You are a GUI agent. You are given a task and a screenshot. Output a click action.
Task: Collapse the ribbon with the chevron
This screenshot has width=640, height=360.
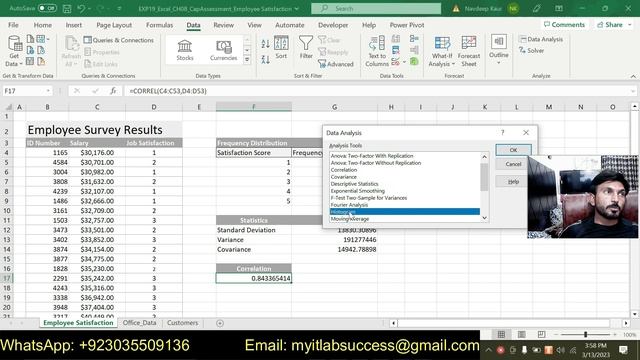pyautogui.click(x=633, y=76)
